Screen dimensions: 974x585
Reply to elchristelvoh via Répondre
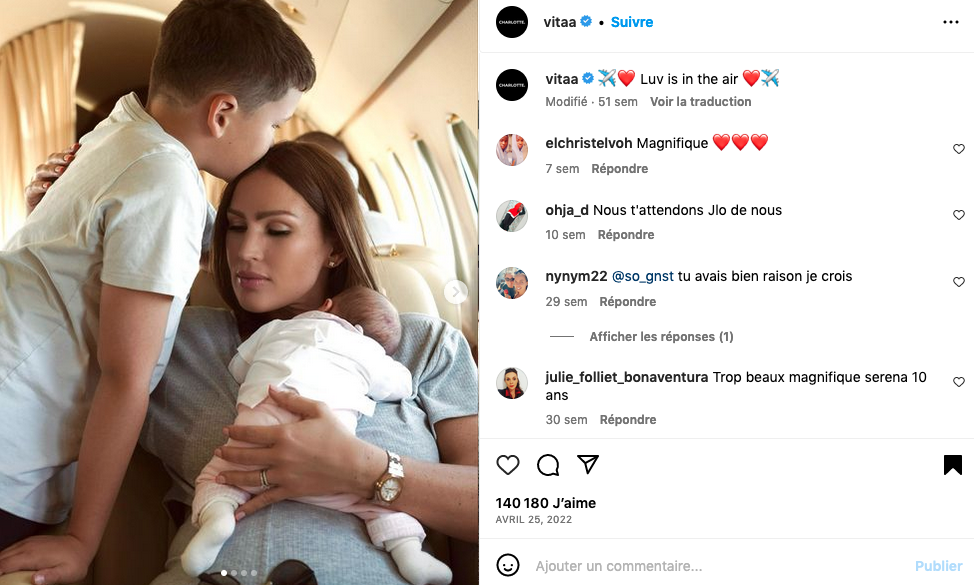[x=619, y=169]
